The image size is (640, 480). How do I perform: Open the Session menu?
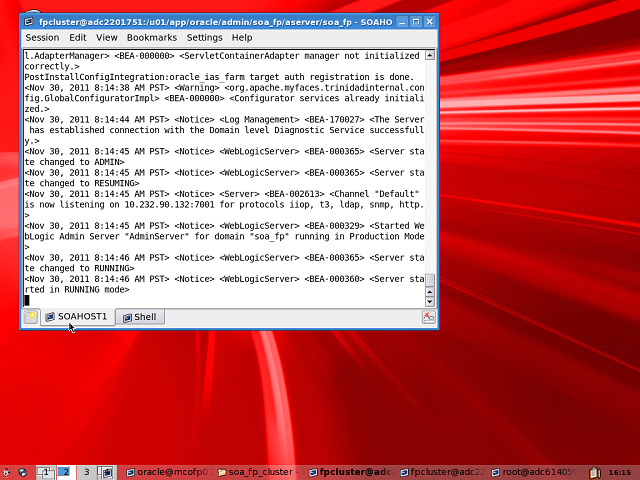coord(42,38)
